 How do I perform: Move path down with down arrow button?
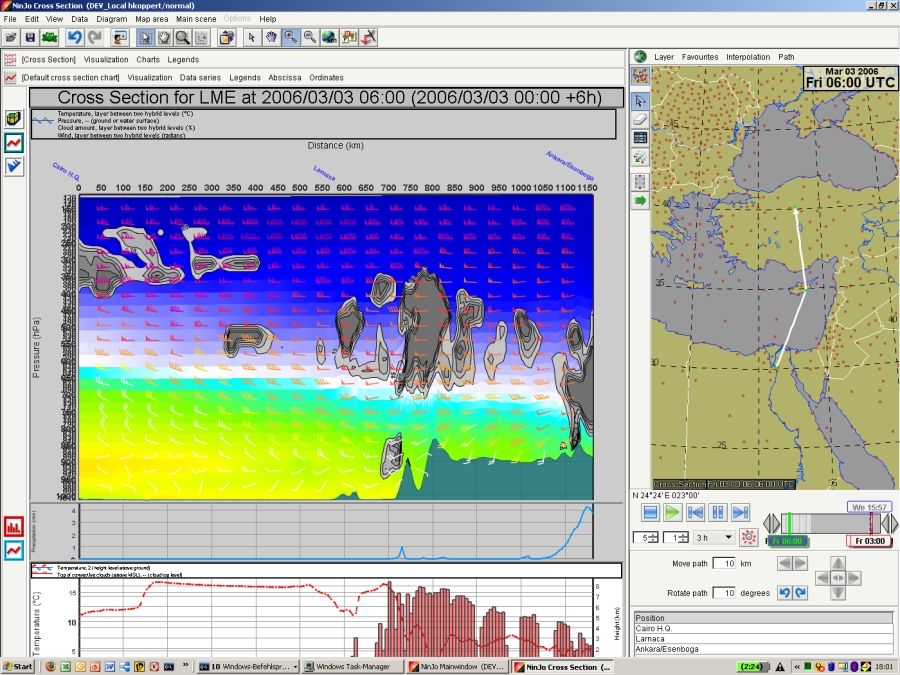tap(838, 592)
